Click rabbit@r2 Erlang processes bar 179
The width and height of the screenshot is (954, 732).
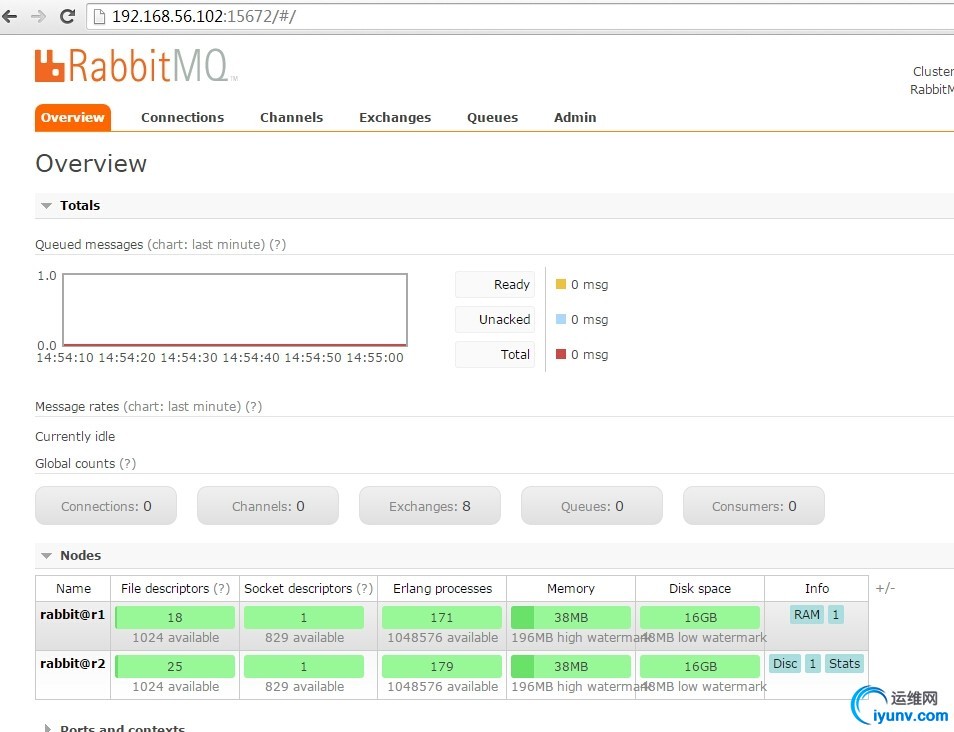coord(442,666)
